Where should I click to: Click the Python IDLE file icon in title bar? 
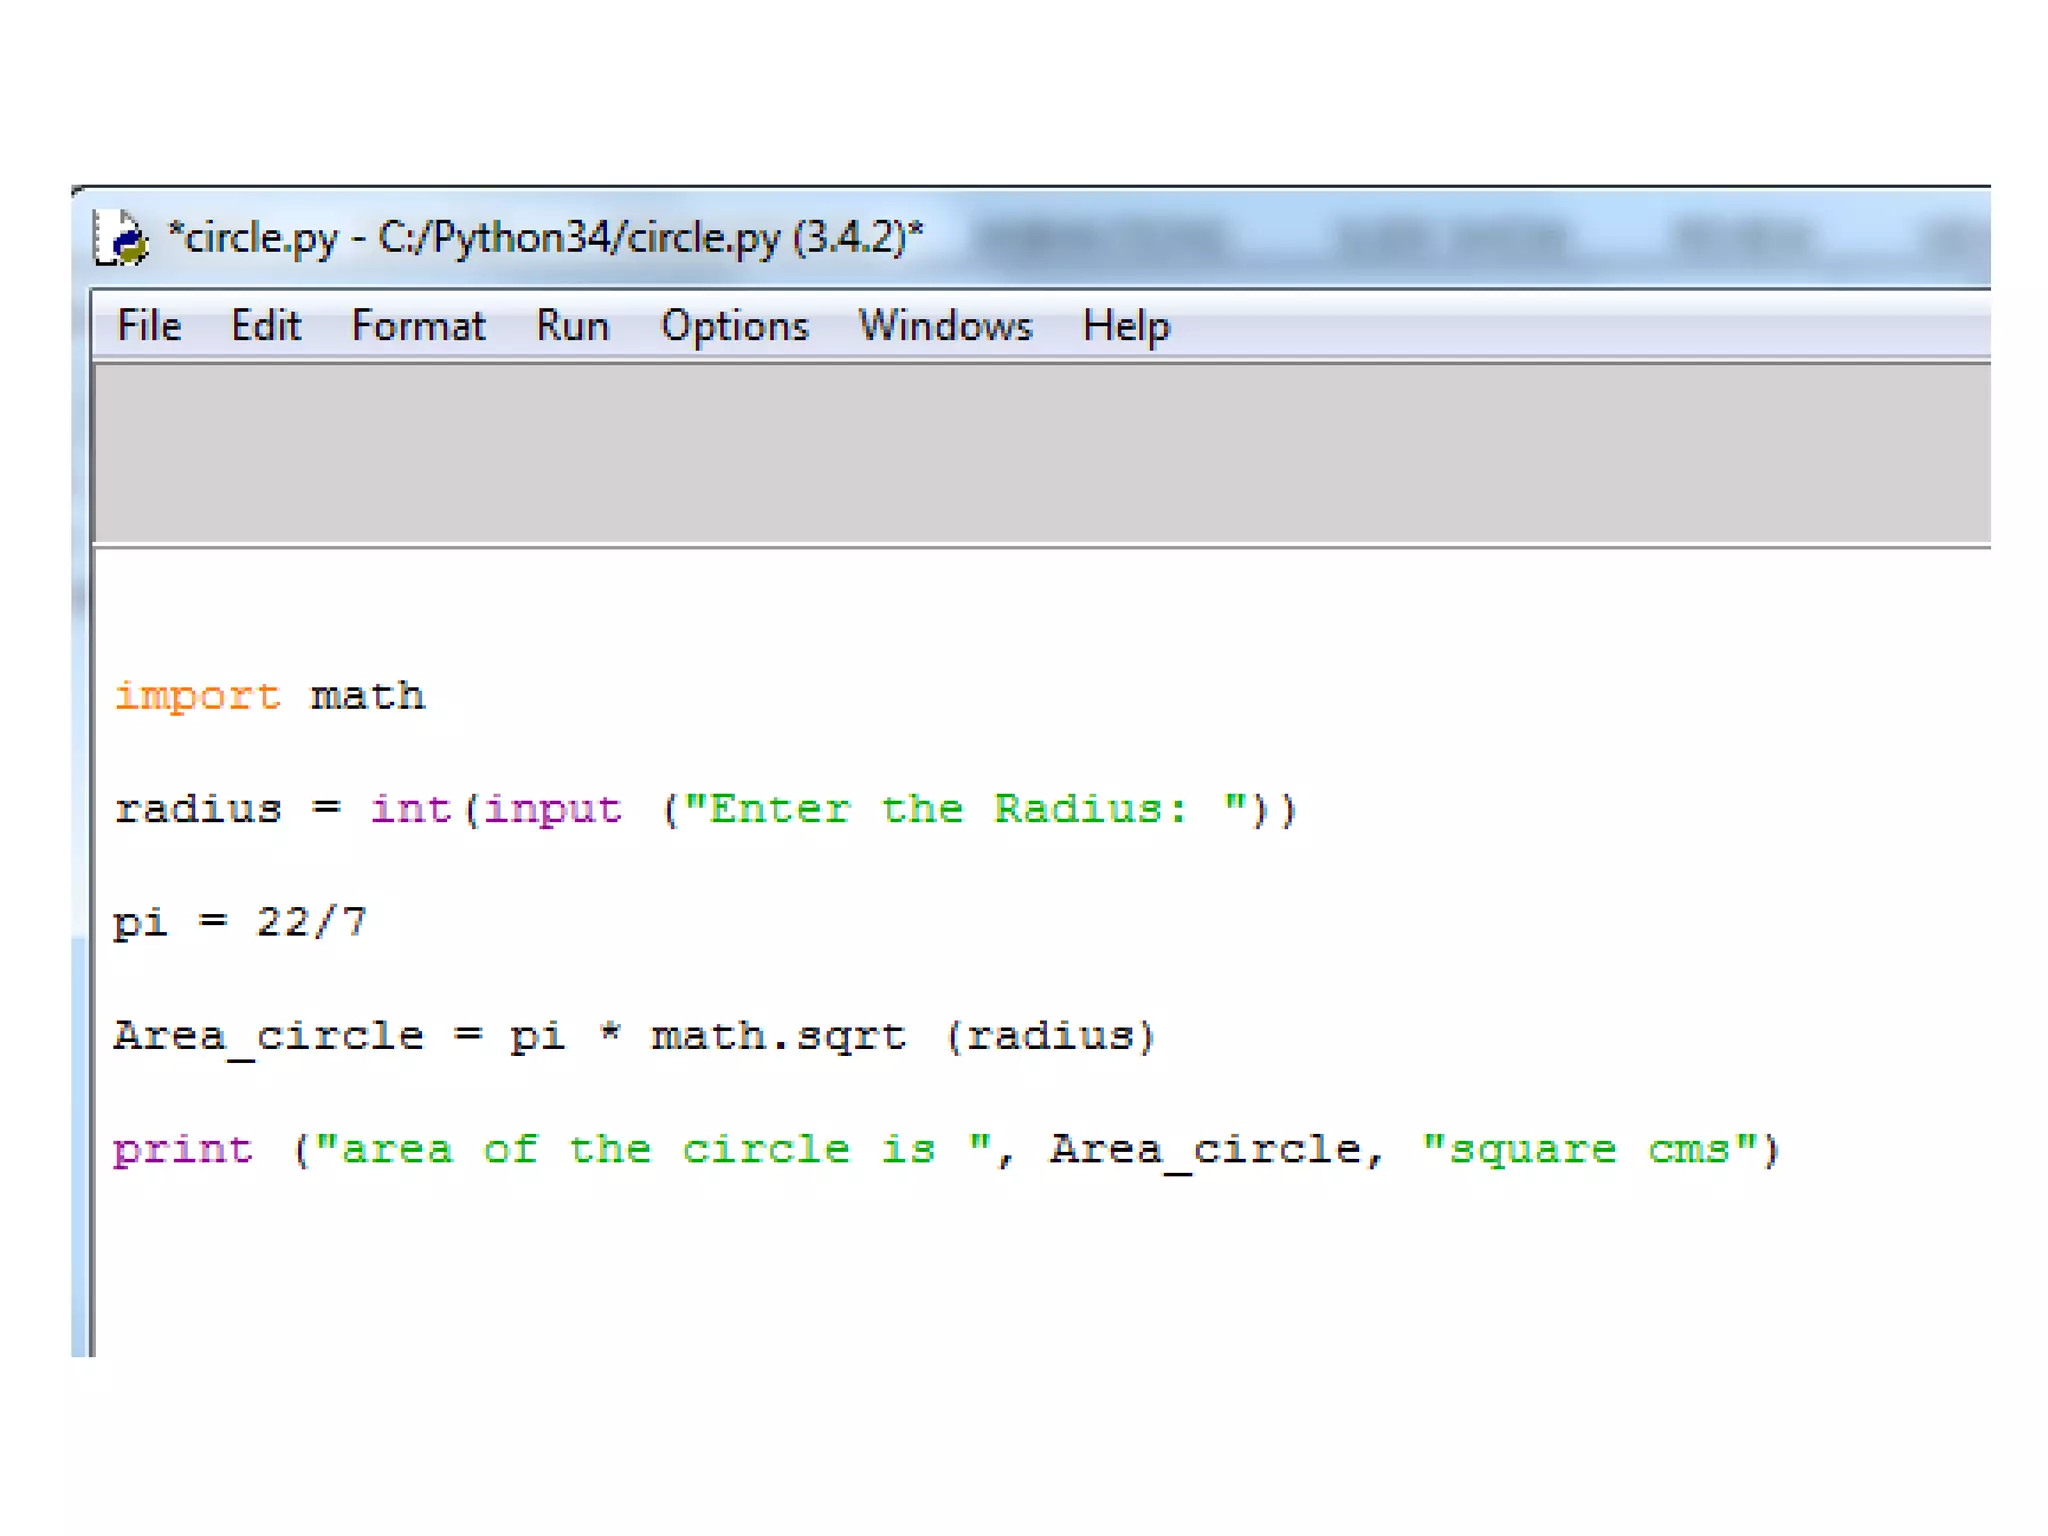[x=121, y=239]
